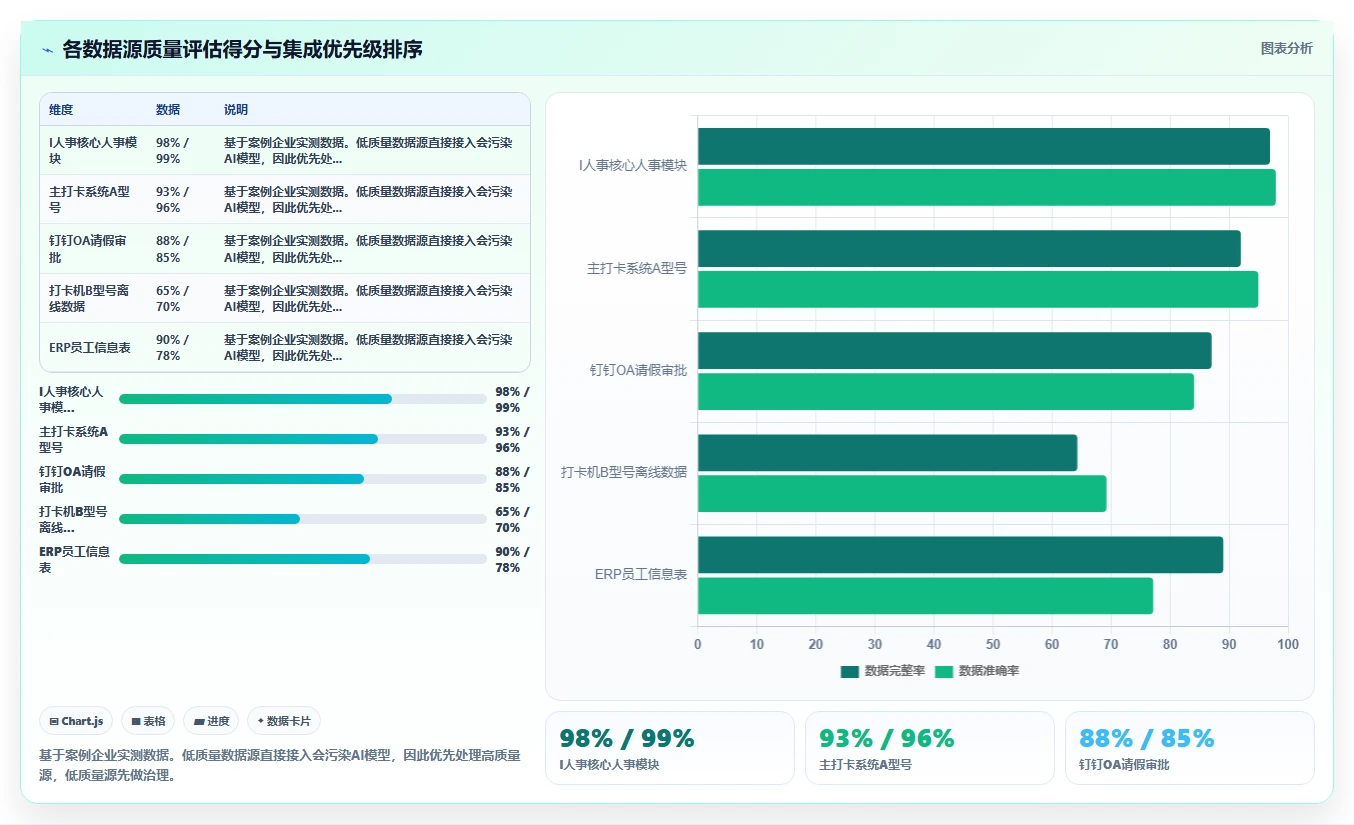The height and width of the screenshot is (825, 1354).
Task: Click the footer note starting 基于案例企业实测数据
Action: point(280,765)
